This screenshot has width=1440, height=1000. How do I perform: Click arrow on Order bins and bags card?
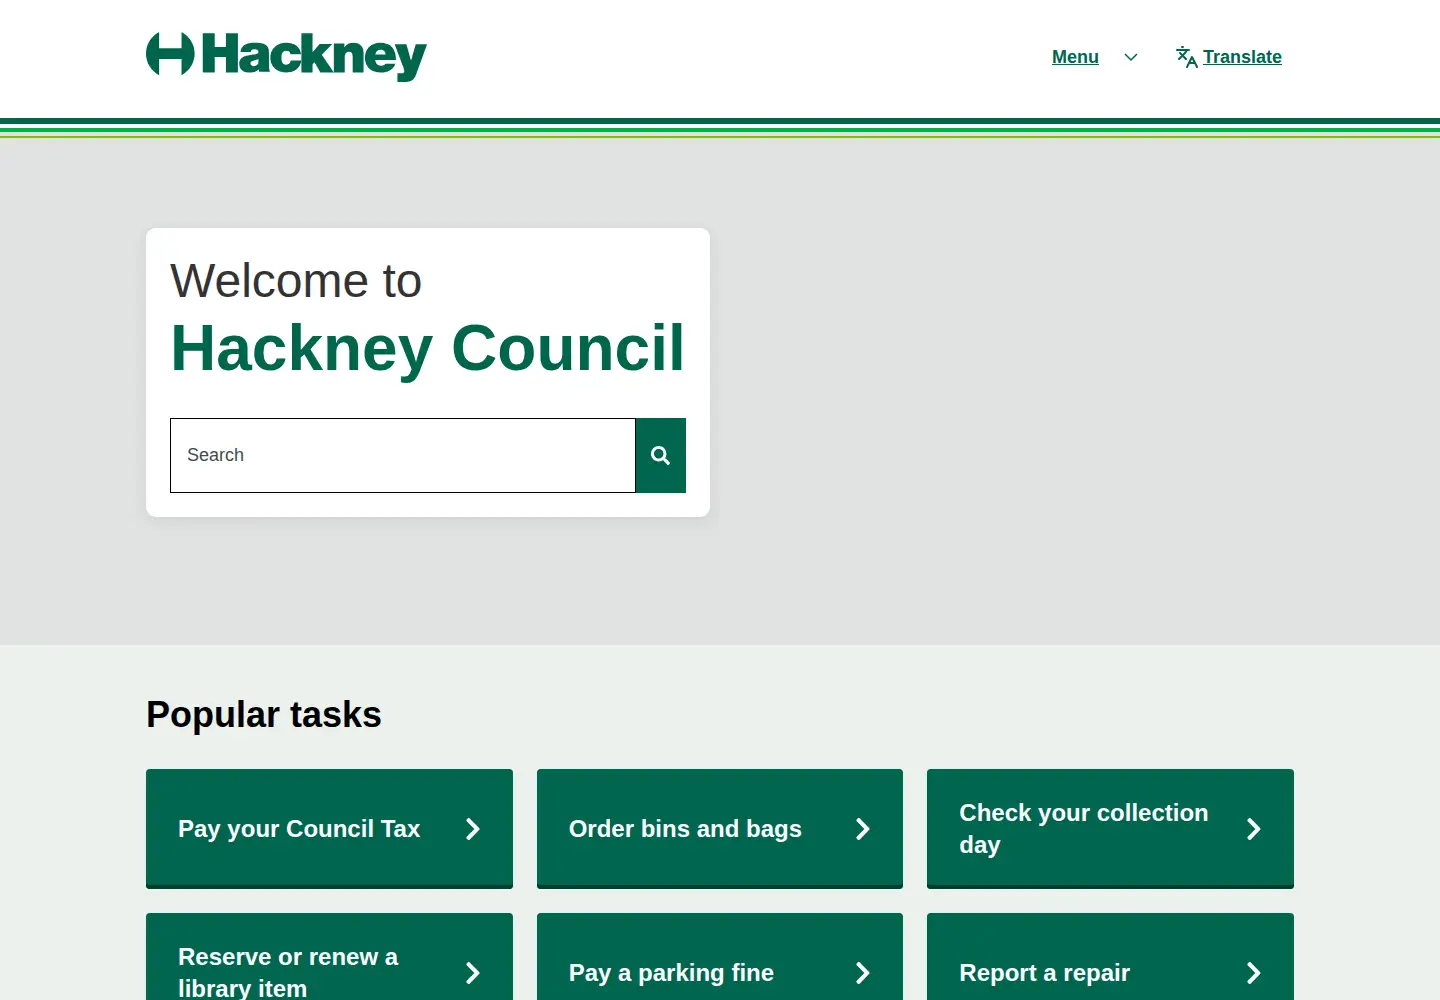point(863,829)
